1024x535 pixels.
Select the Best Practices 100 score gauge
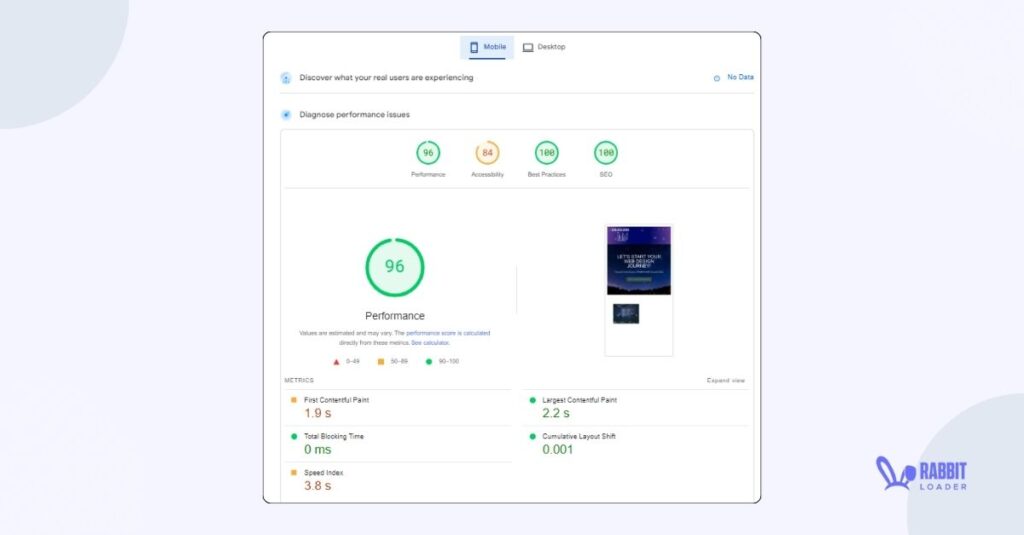pos(547,153)
